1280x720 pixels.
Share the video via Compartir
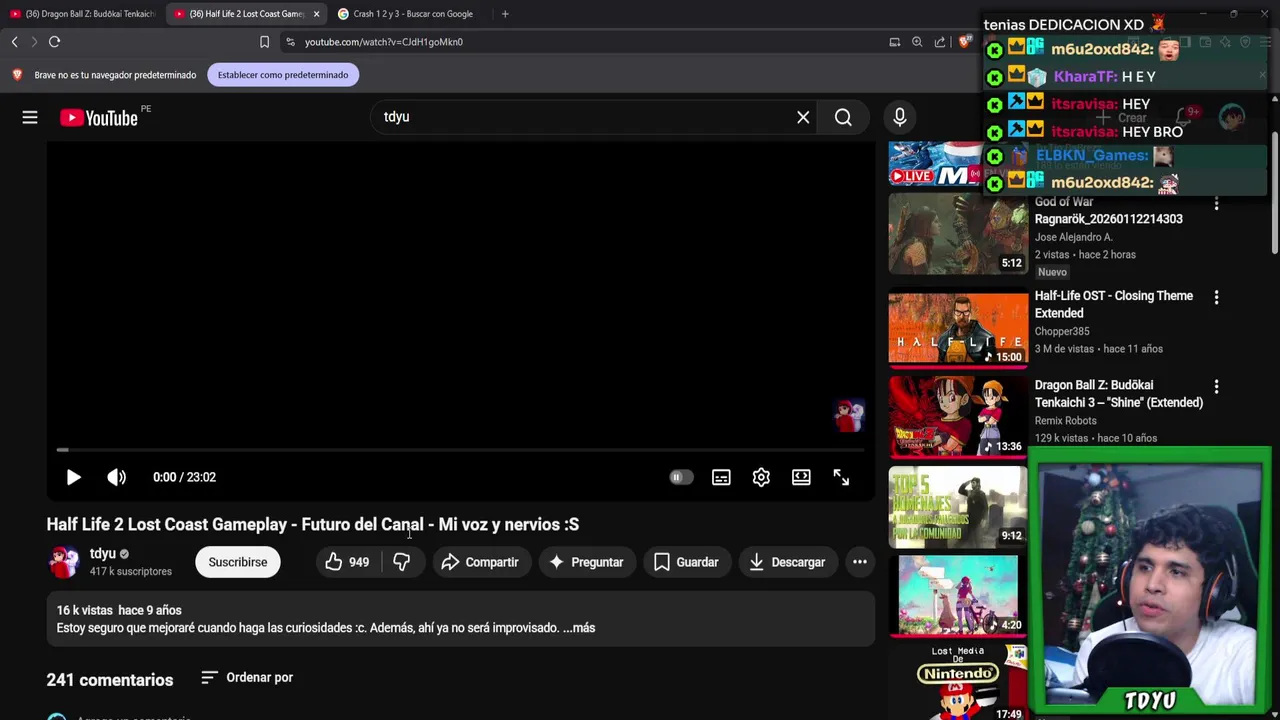point(480,562)
